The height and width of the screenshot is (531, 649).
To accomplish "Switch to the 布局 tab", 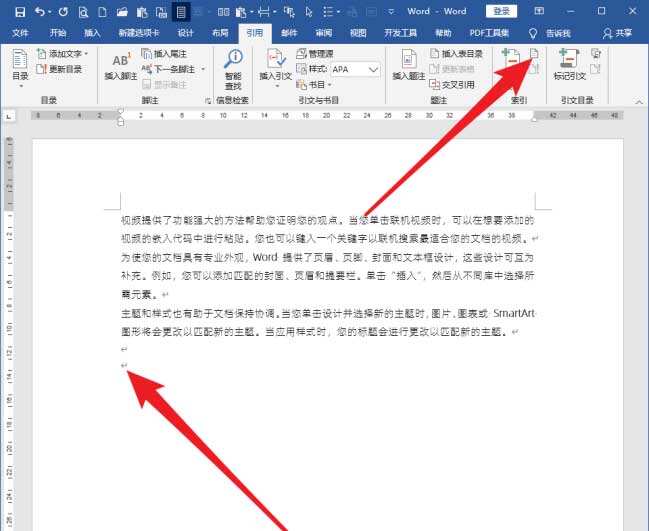I will coord(220,33).
